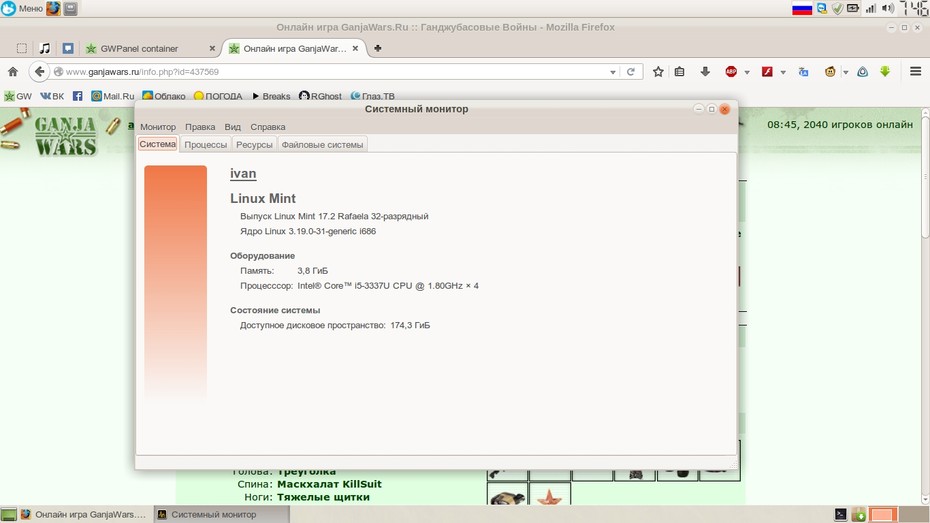Show bookmarks list icon in Firefox toolbar
This screenshot has width=930, height=523.
click(680, 72)
